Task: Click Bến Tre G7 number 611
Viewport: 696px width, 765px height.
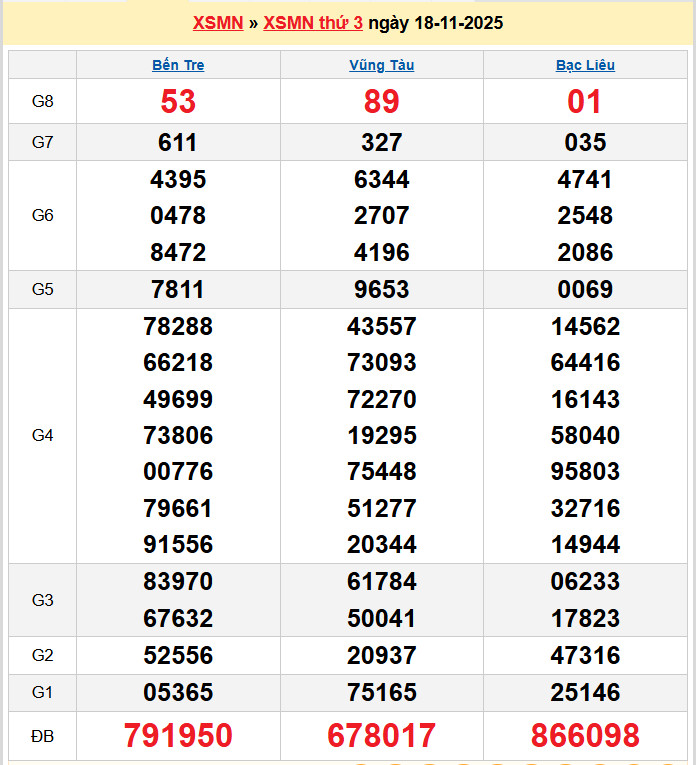Action: (x=178, y=142)
